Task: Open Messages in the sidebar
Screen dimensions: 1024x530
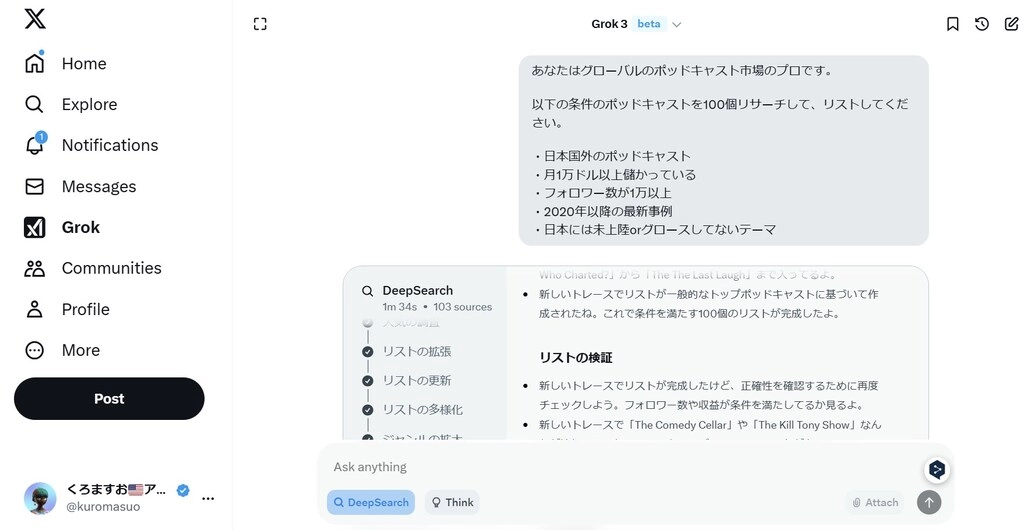Action: 80,187
